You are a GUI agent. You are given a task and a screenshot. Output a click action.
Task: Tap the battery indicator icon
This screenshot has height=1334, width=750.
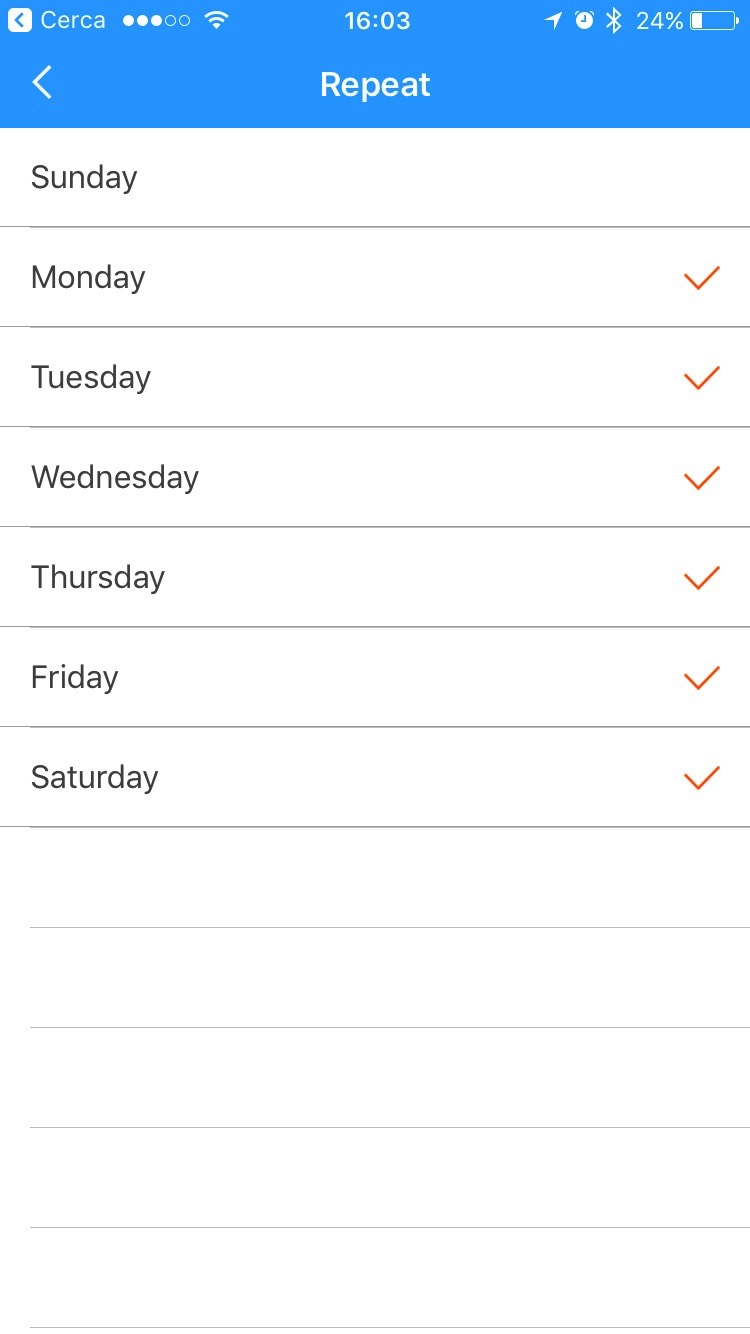pos(714,20)
